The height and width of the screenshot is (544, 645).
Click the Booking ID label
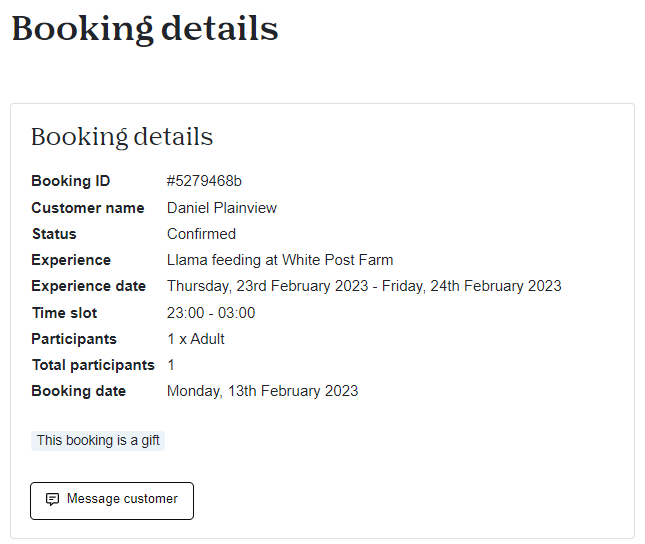(x=71, y=181)
